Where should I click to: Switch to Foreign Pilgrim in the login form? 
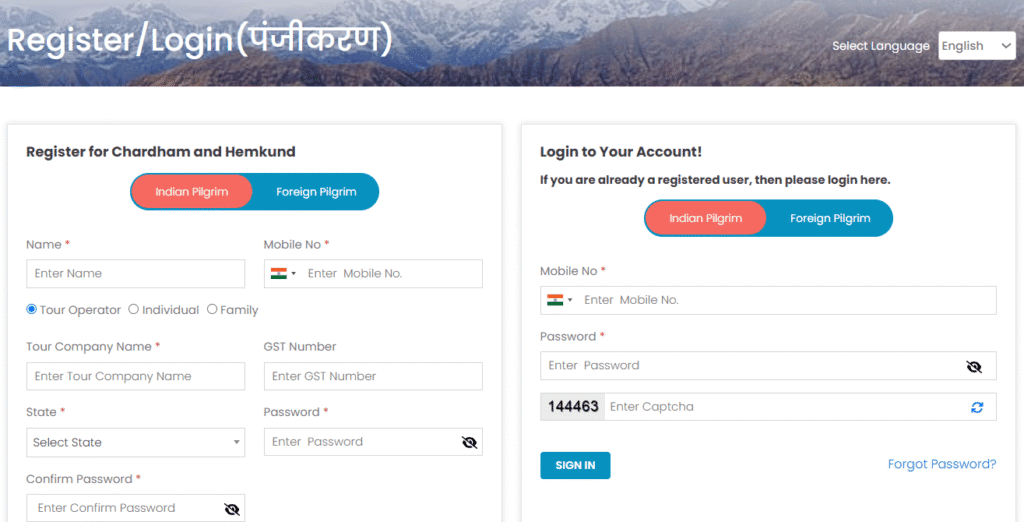click(830, 218)
